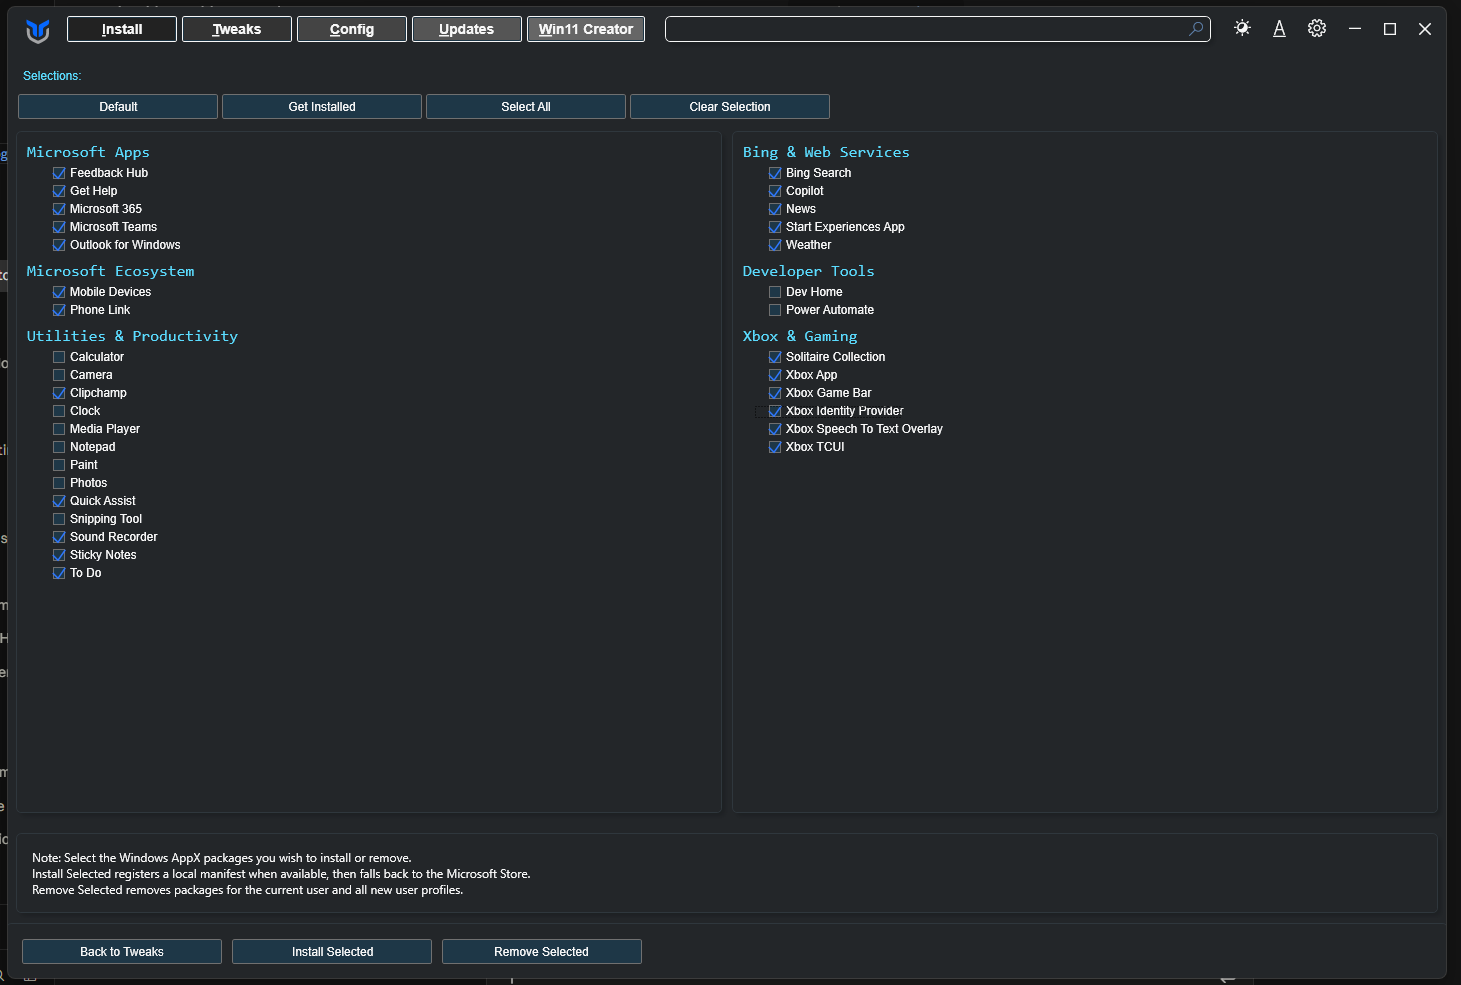Enable the Camera checkbox
1461x985 pixels.
(59, 375)
